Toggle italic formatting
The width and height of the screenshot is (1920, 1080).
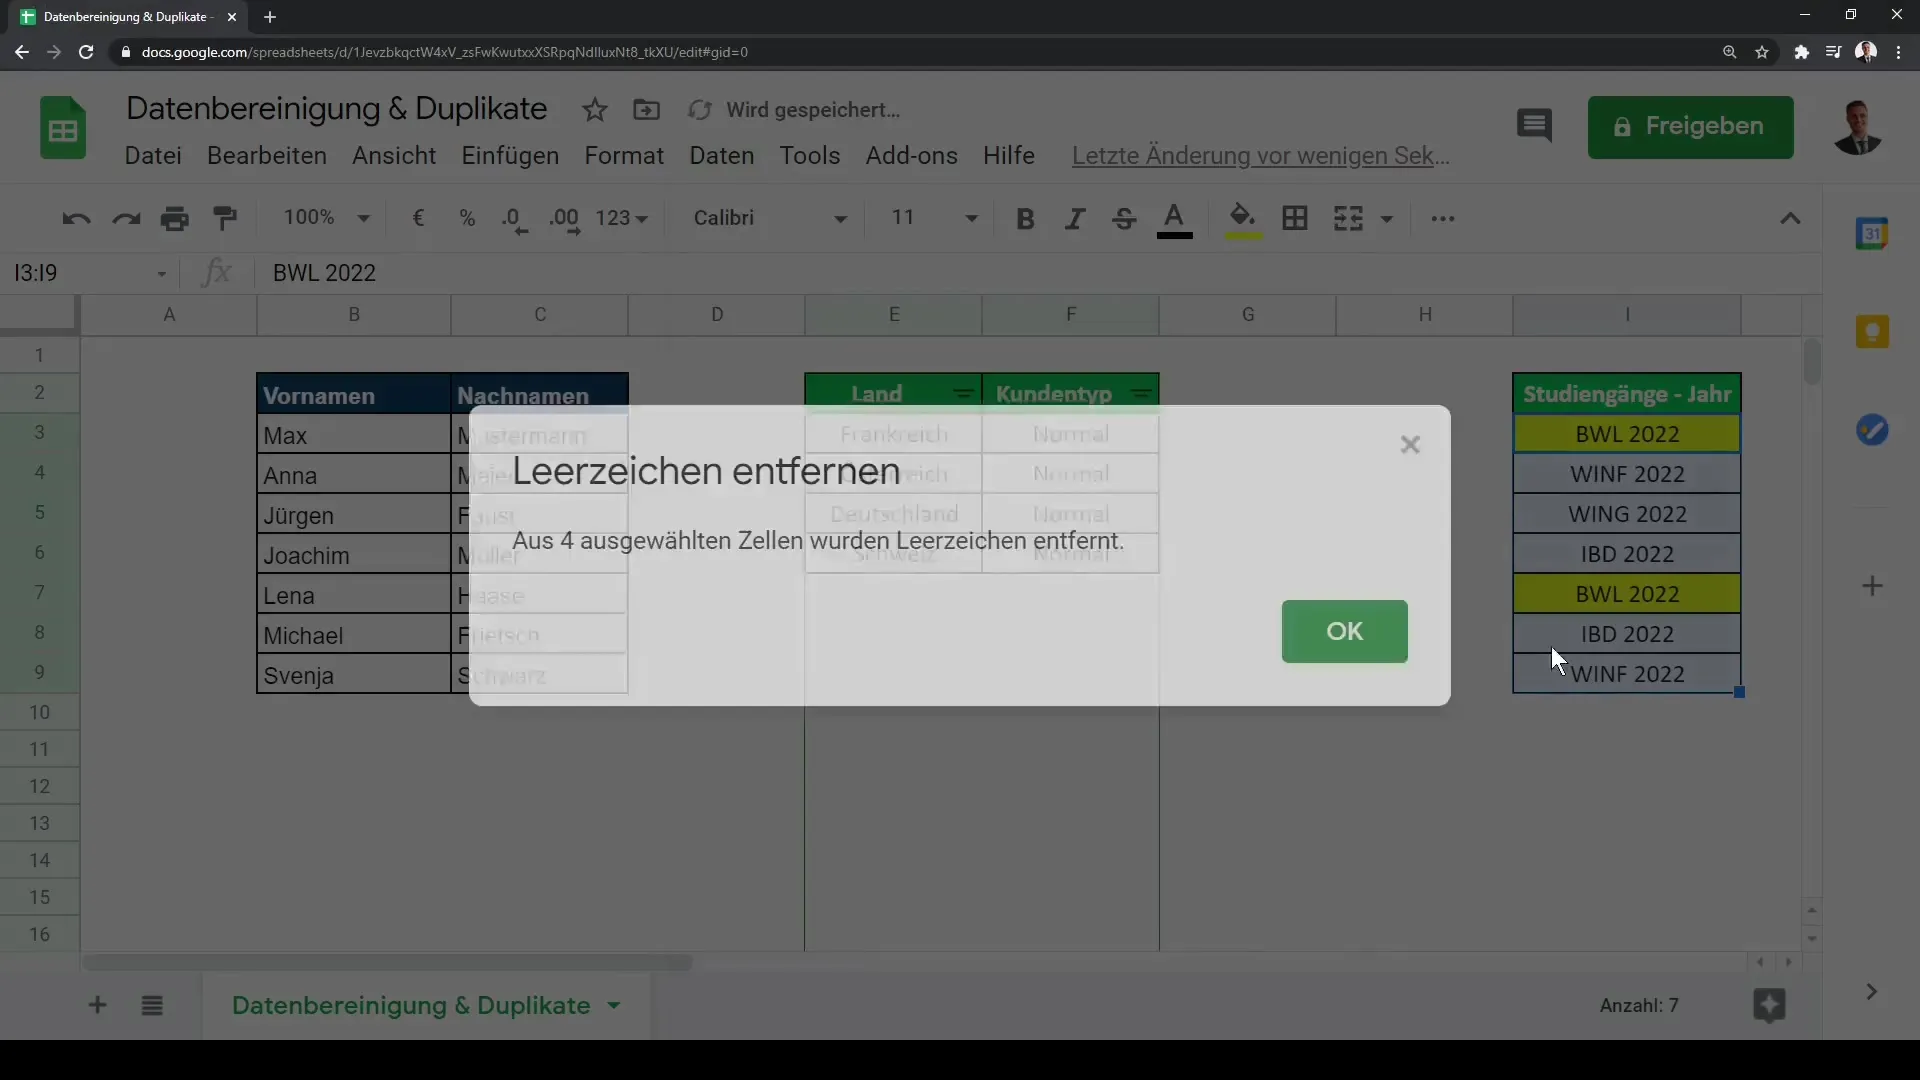1075,219
